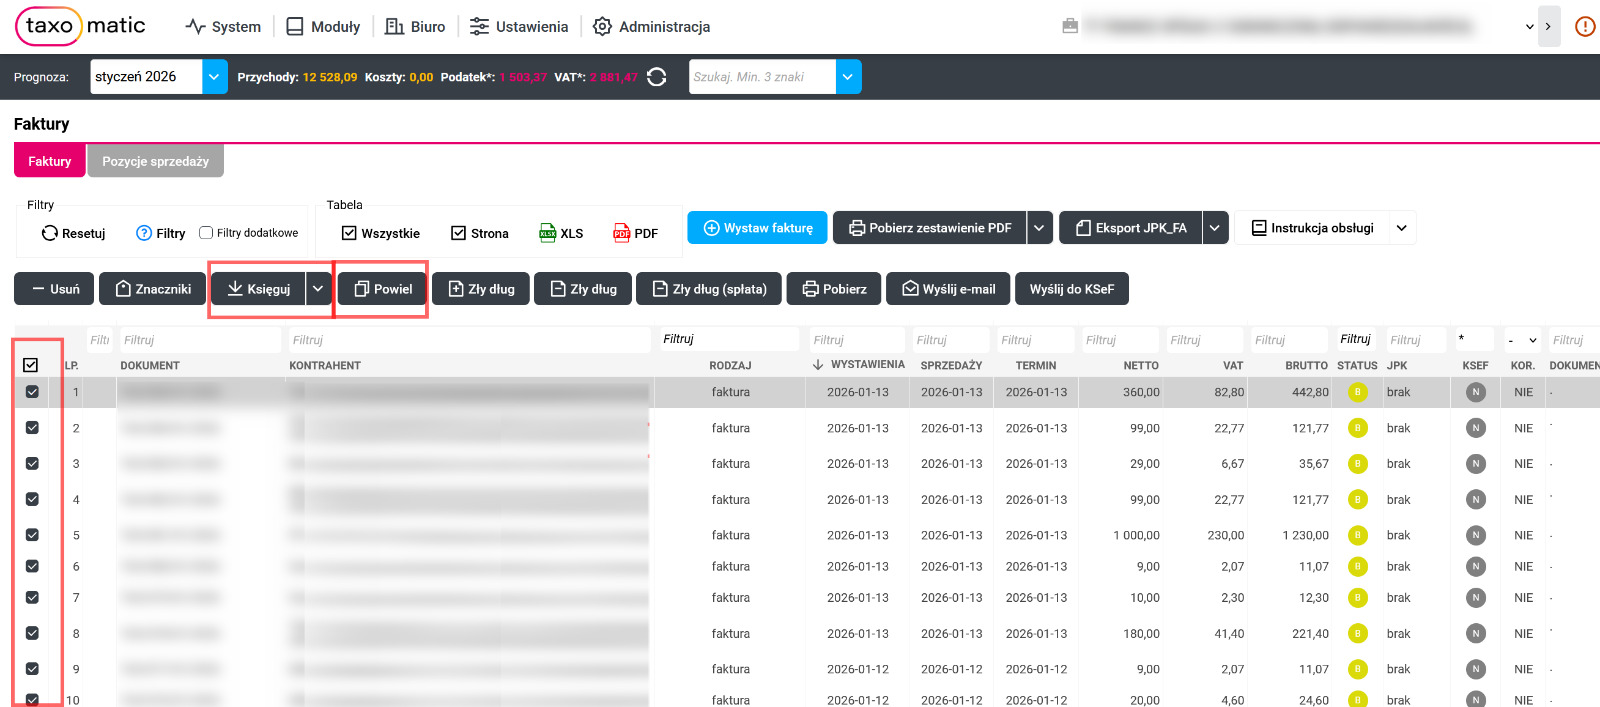1600x707 pixels.
Task: Click Wyślij do KSeF button
Action: (x=1071, y=289)
